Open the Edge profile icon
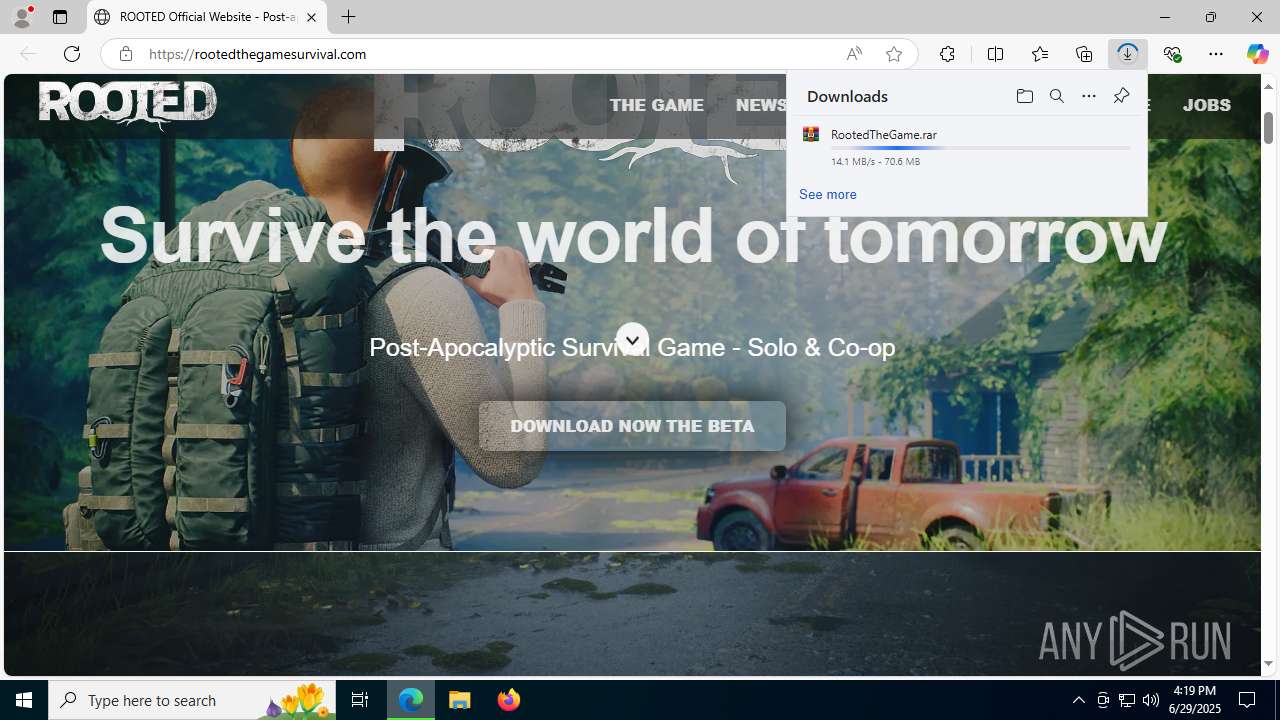Image resolution: width=1280 pixels, height=720 pixels. 22,17
